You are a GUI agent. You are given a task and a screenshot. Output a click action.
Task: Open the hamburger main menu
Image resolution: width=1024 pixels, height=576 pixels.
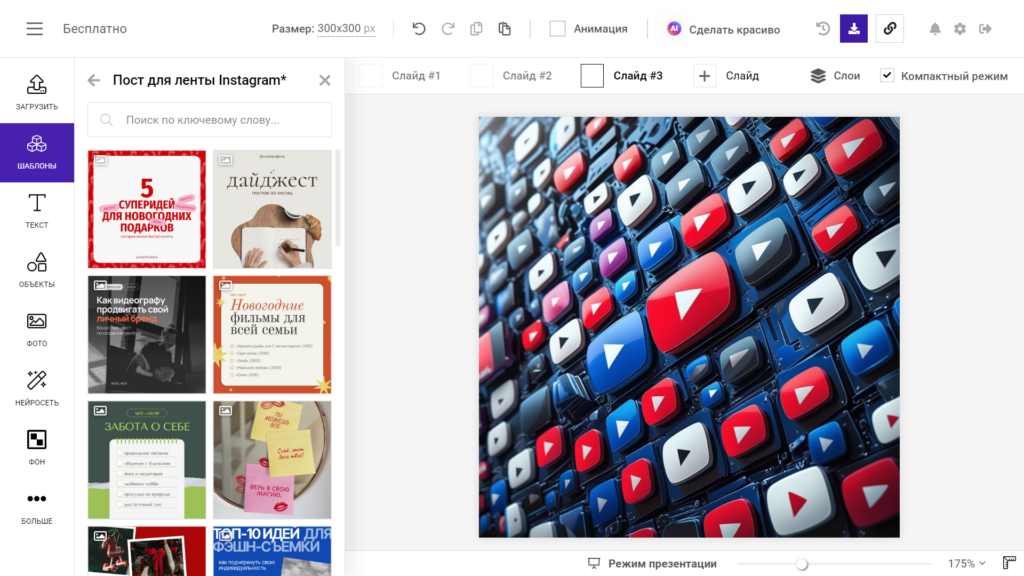pyautogui.click(x=35, y=29)
